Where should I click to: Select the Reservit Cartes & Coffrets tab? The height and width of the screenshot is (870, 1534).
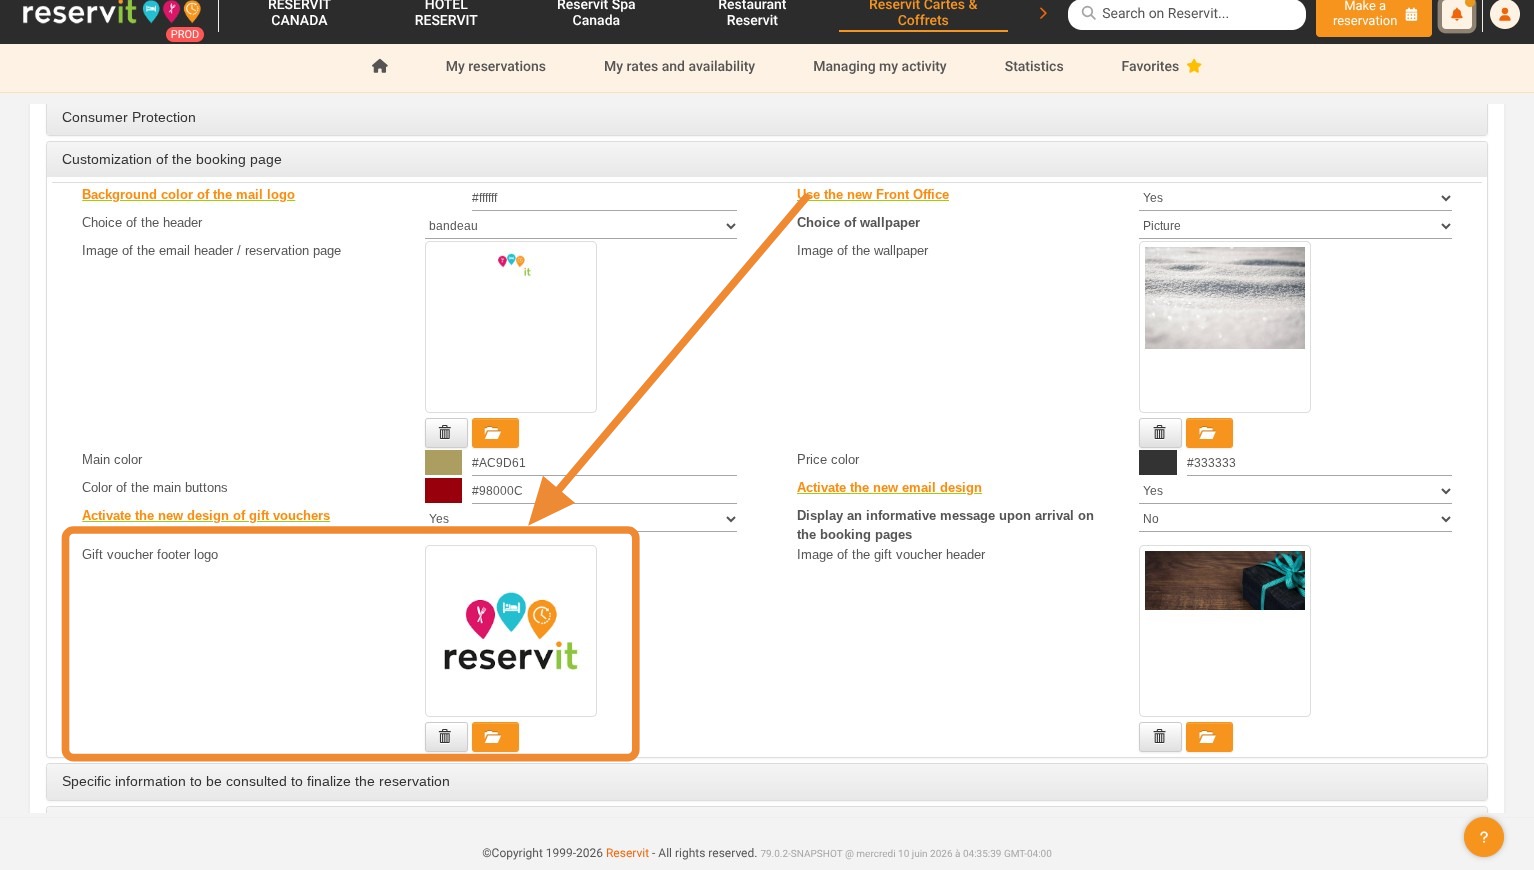coord(923,14)
